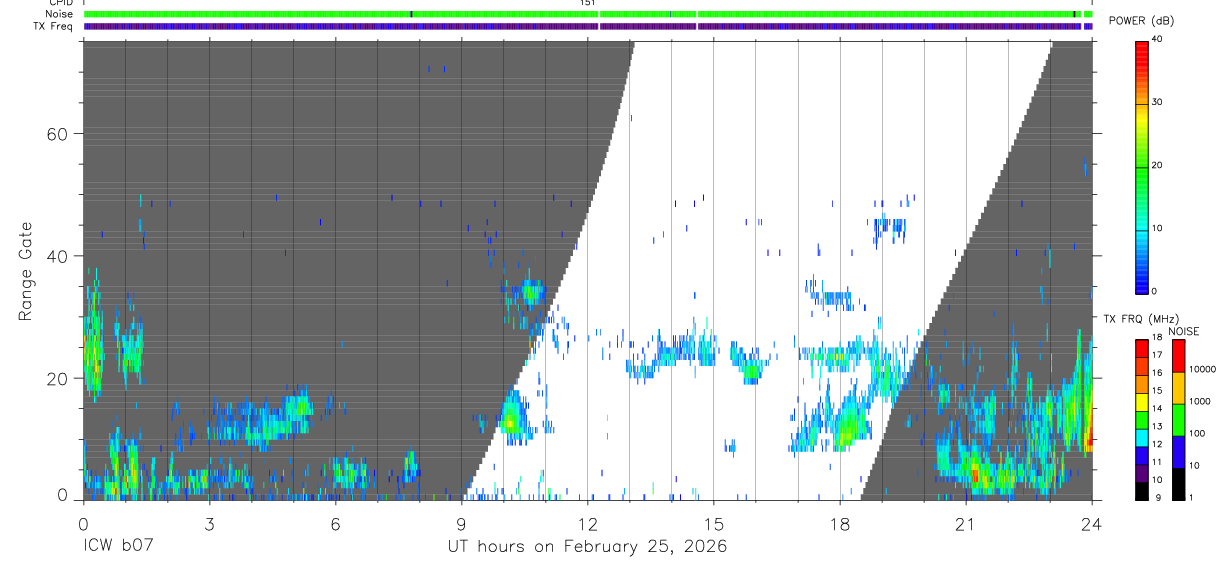Click the 9 tick on the UT hours axis
1228x567 pixels.
pos(461,524)
